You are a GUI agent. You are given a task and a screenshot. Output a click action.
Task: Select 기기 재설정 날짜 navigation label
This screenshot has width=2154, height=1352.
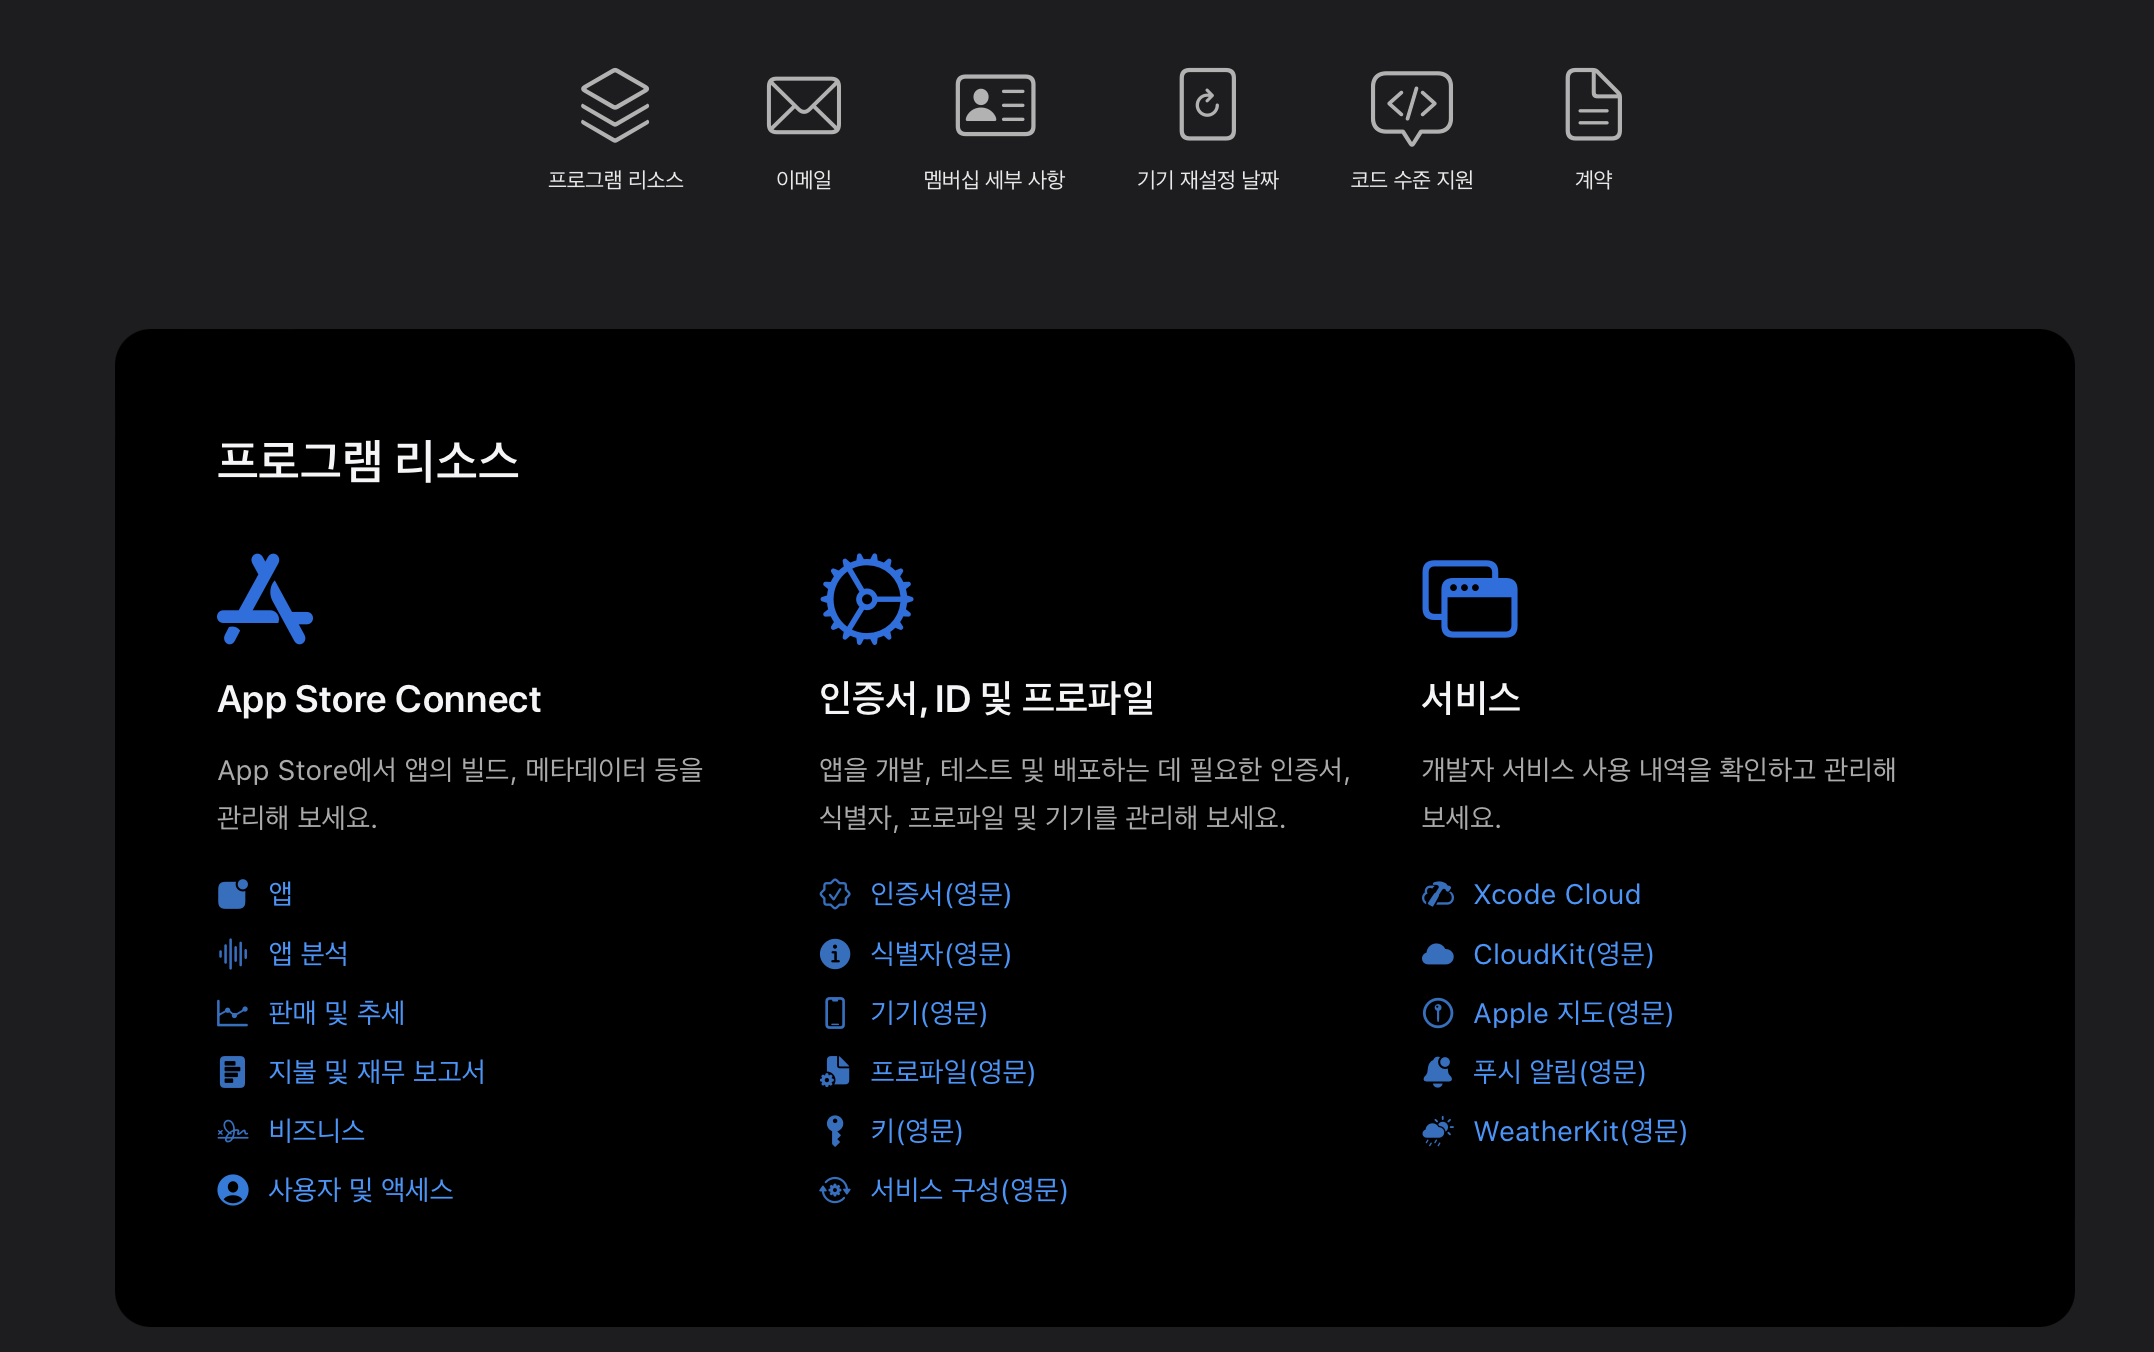click(1207, 180)
